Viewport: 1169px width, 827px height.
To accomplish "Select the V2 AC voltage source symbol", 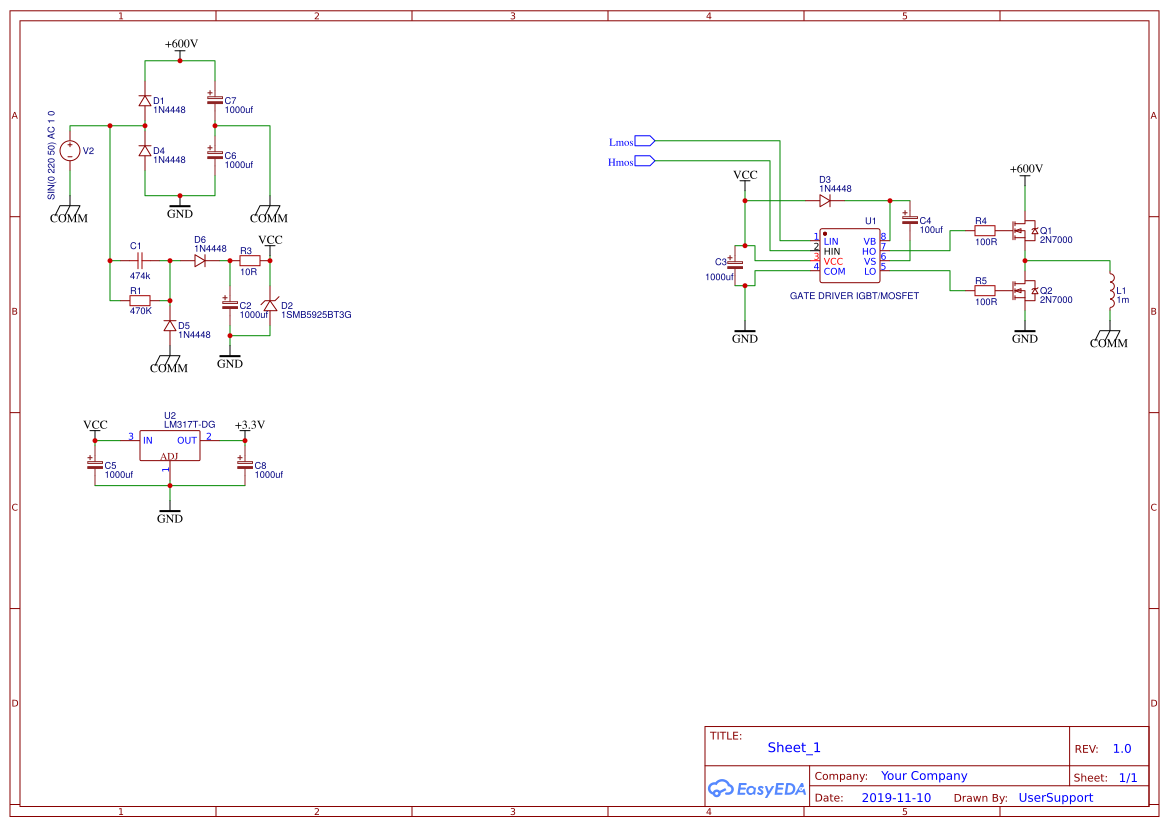I will [70, 151].
